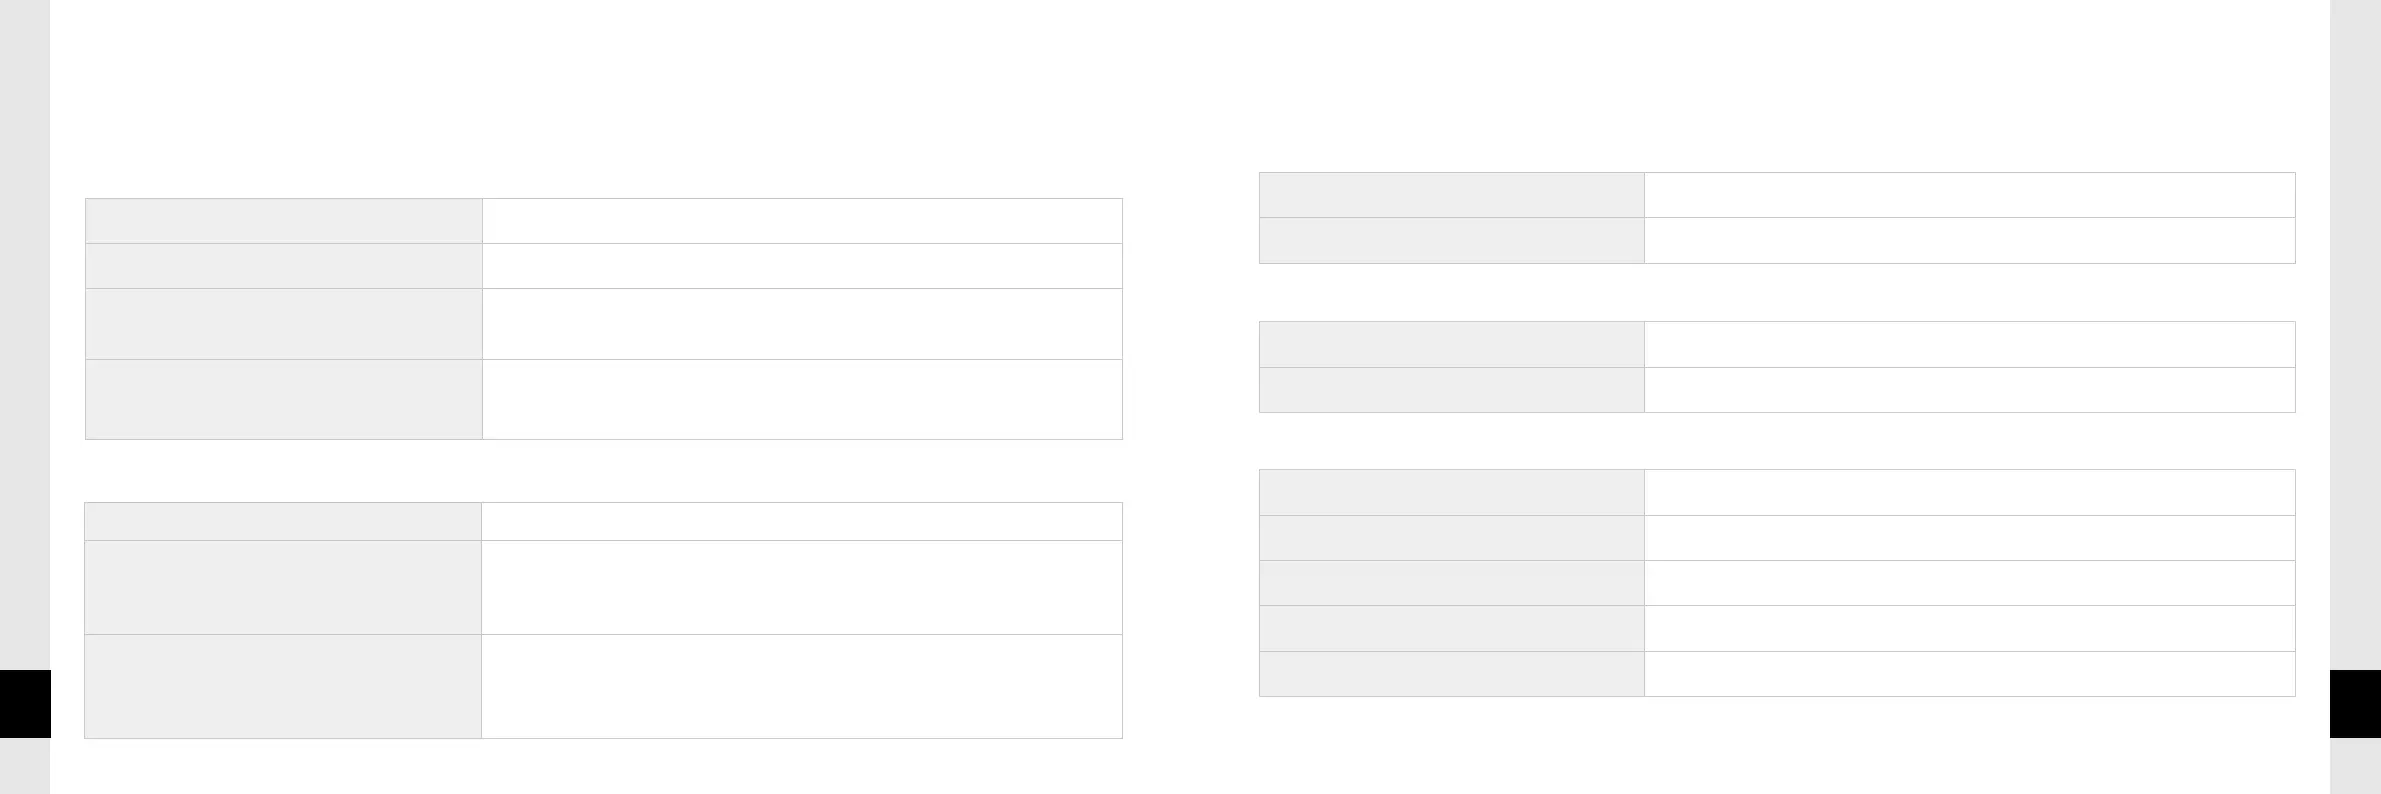The height and width of the screenshot is (794, 2381).
Task: Select last white cell of upper-left table
Action: 802,399
